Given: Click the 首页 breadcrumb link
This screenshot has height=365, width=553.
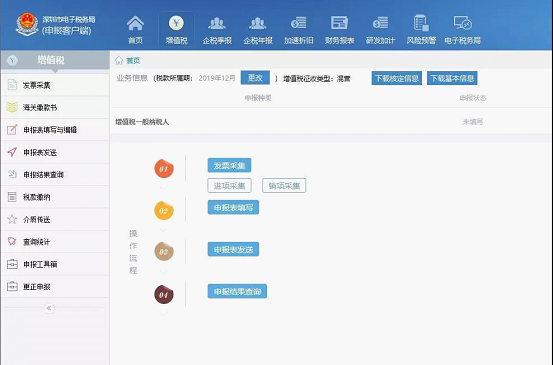Looking at the screenshot, I should tap(133, 61).
